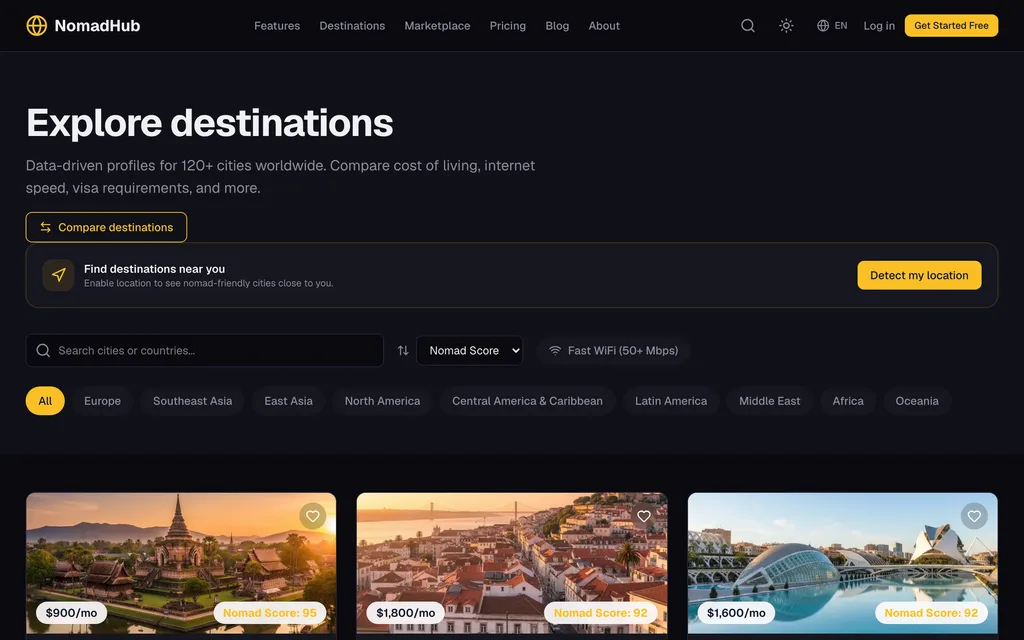This screenshot has height=640, width=1024.
Task: Click the Explore destinations heading
Action: (x=210, y=123)
